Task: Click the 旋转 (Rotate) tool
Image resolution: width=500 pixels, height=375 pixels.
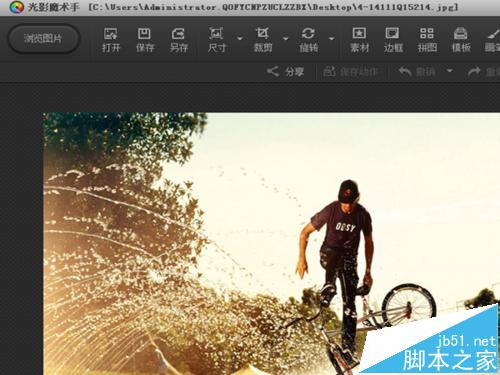Action: [308, 40]
